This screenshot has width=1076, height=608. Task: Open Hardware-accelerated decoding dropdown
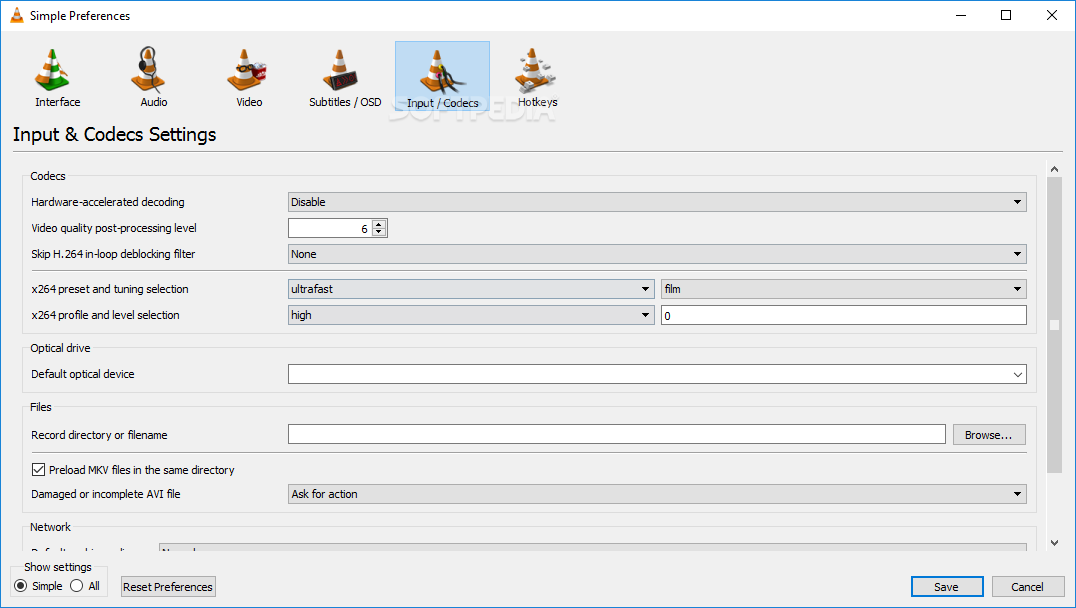coord(657,202)
